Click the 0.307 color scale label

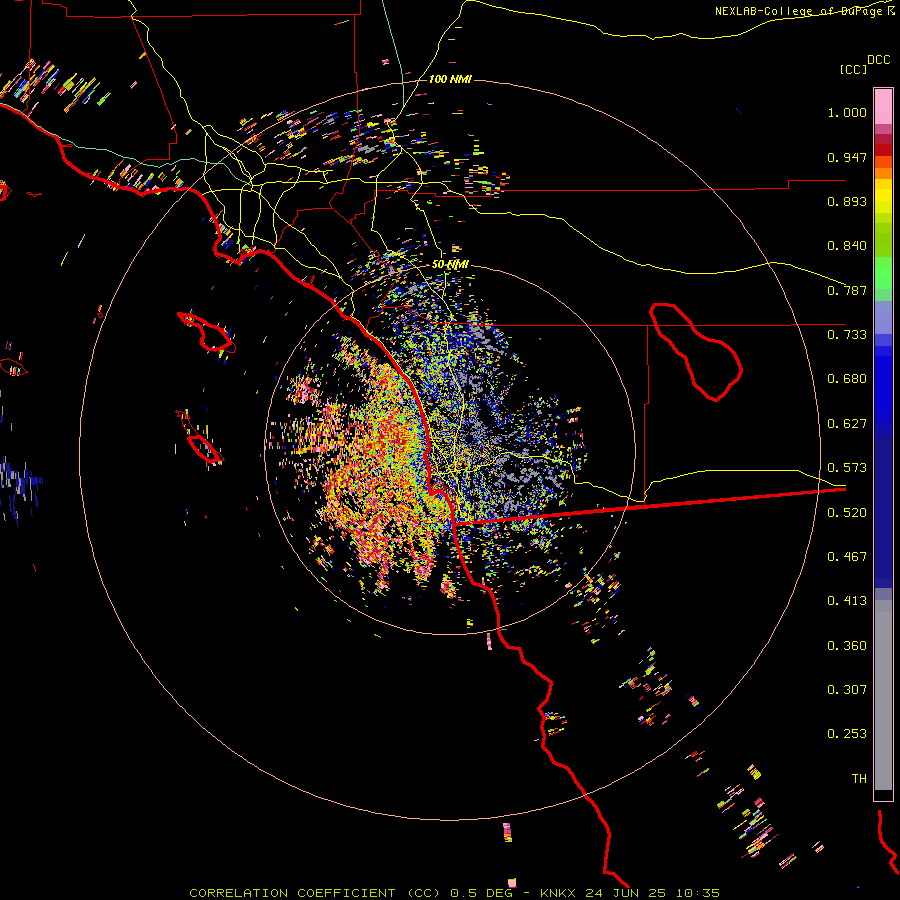pos(847,690)
